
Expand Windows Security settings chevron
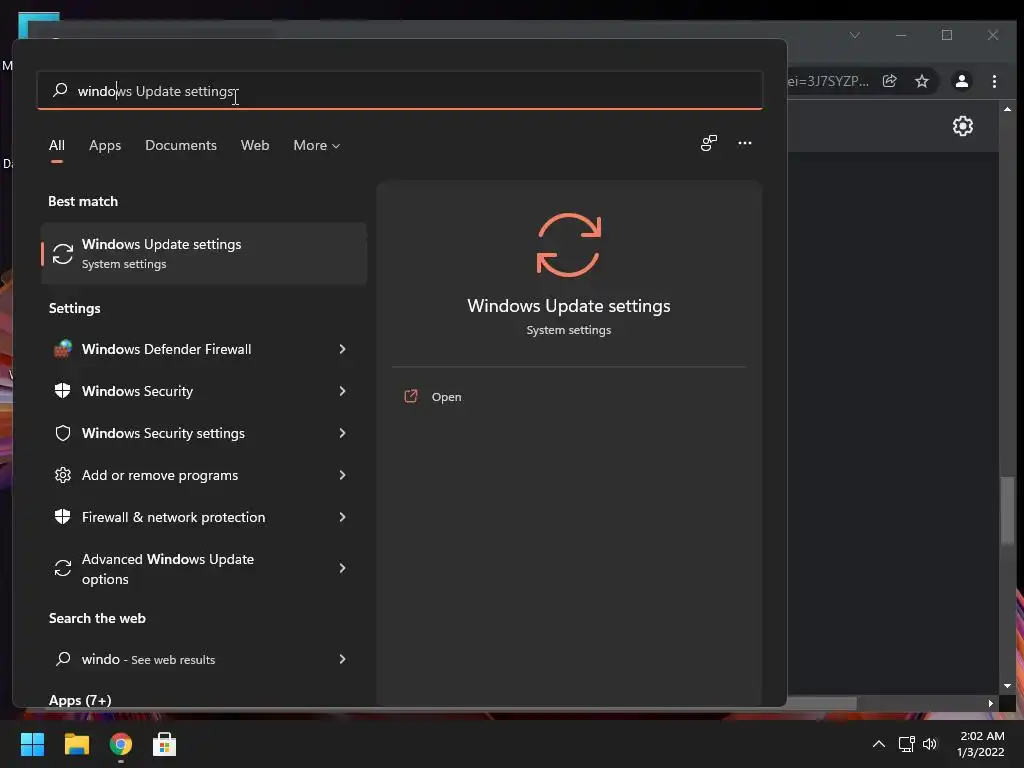point(342,433)
